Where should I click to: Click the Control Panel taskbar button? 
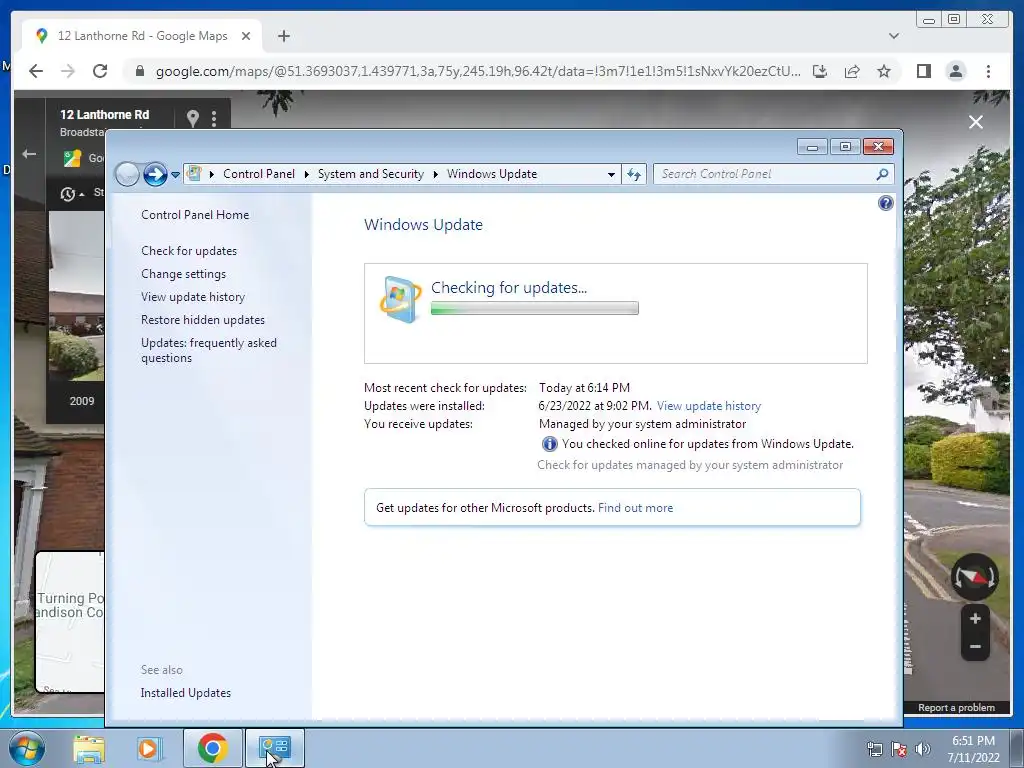[274, 748]
